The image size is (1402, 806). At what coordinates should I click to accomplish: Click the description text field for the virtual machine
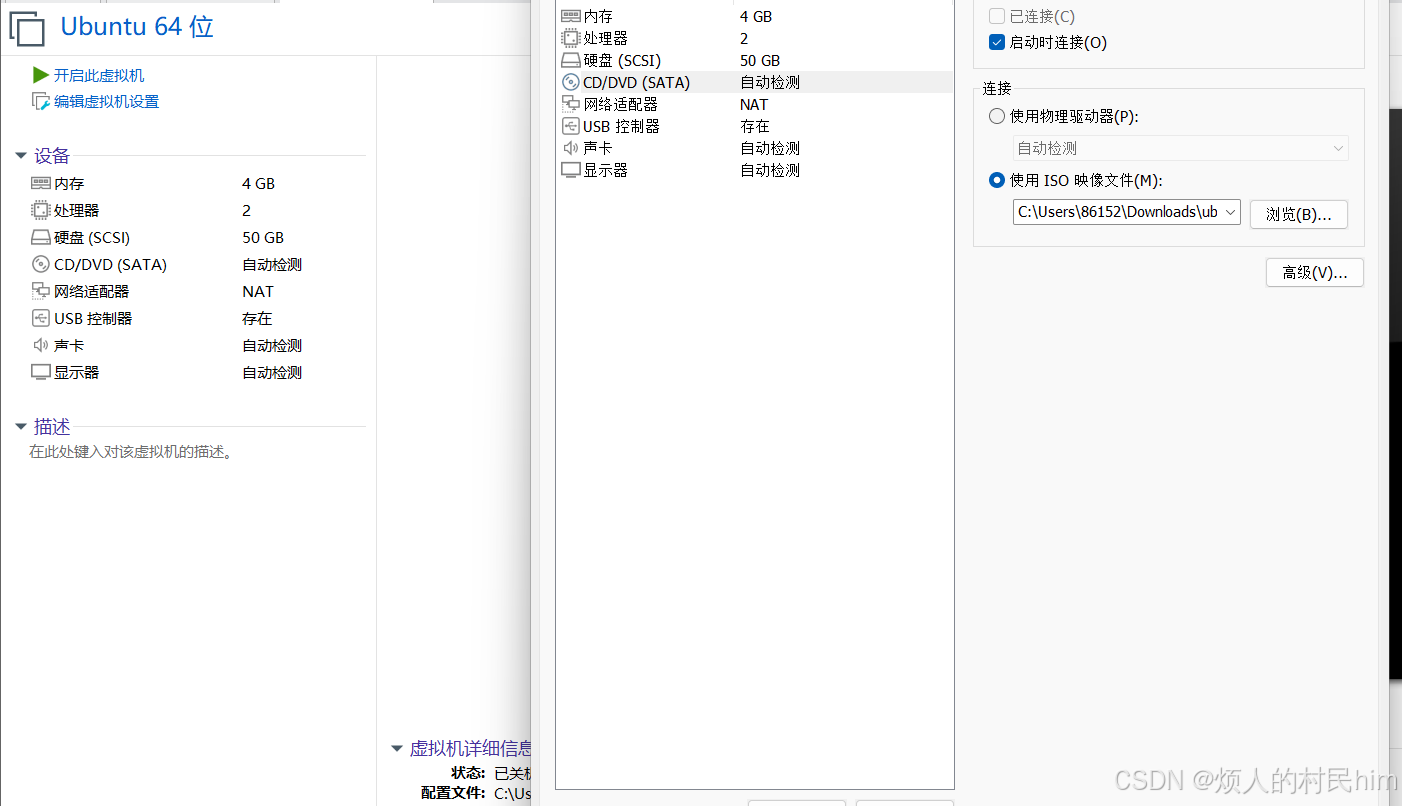131,452
